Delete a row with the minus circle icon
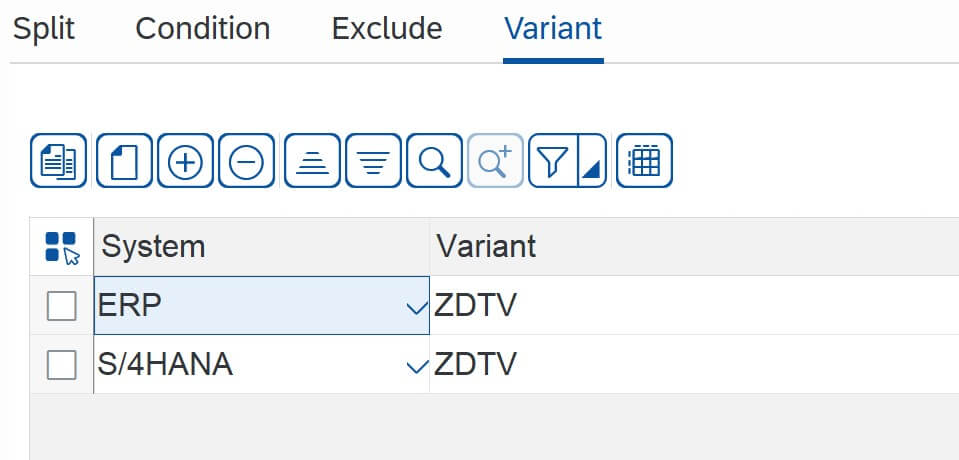 246,160
